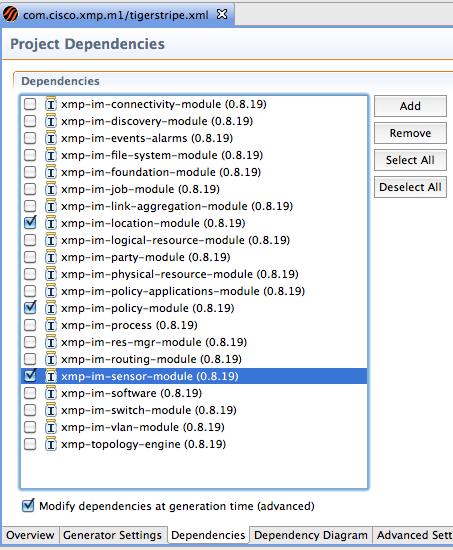Click the module icon beside xmp-im-connectivity-module
The height and width of the screenshot is (550, 453).
coord(51,104)
